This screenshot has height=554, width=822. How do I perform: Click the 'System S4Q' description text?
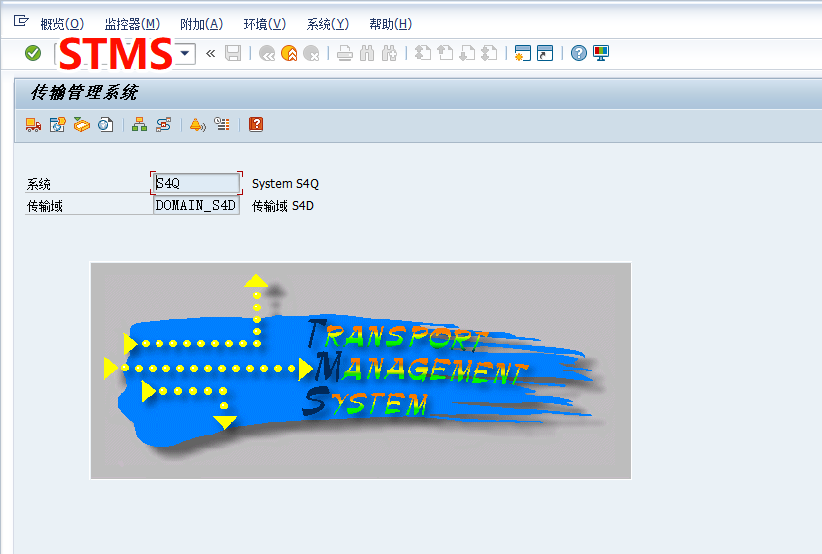tap(285, 183)
